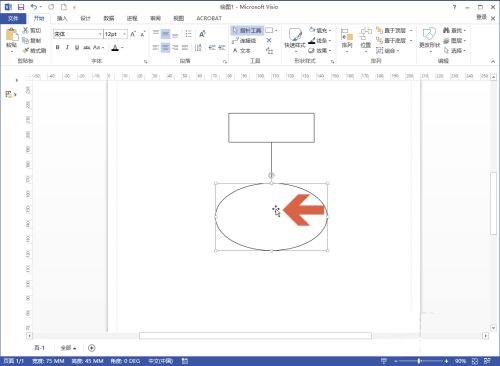500x366 pixels.
Task: Expand the Fill dropdown in Shape Styles
Action: pyautogui.click(x=330, y=30)
